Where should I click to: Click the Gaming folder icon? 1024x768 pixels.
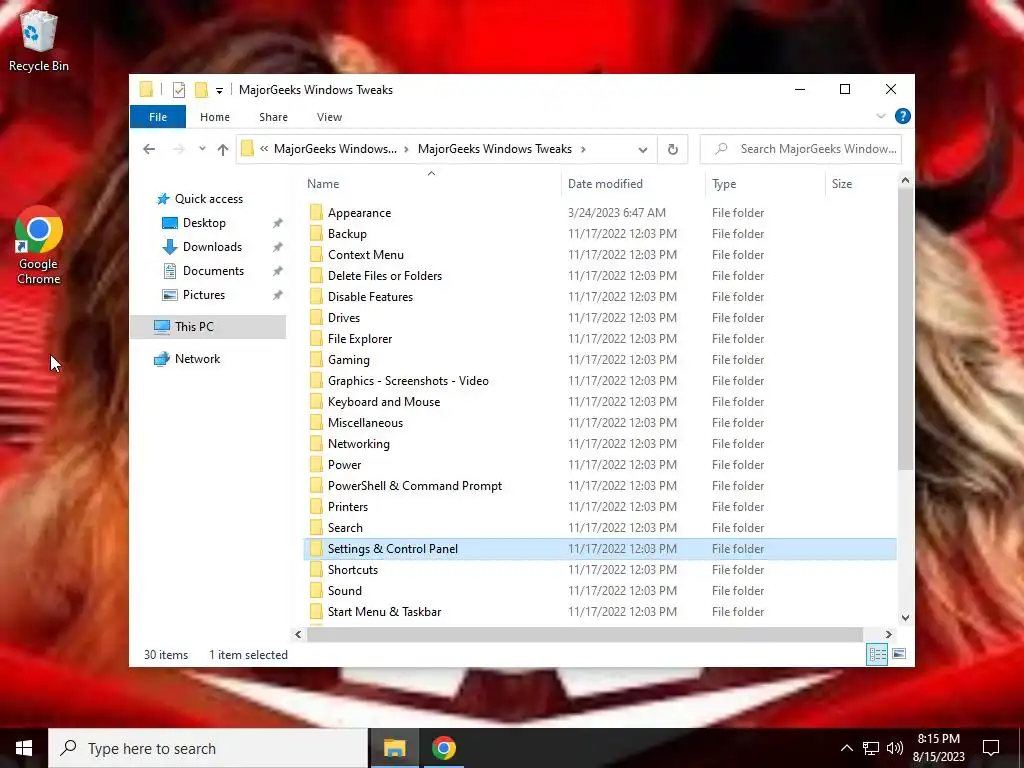316,359
